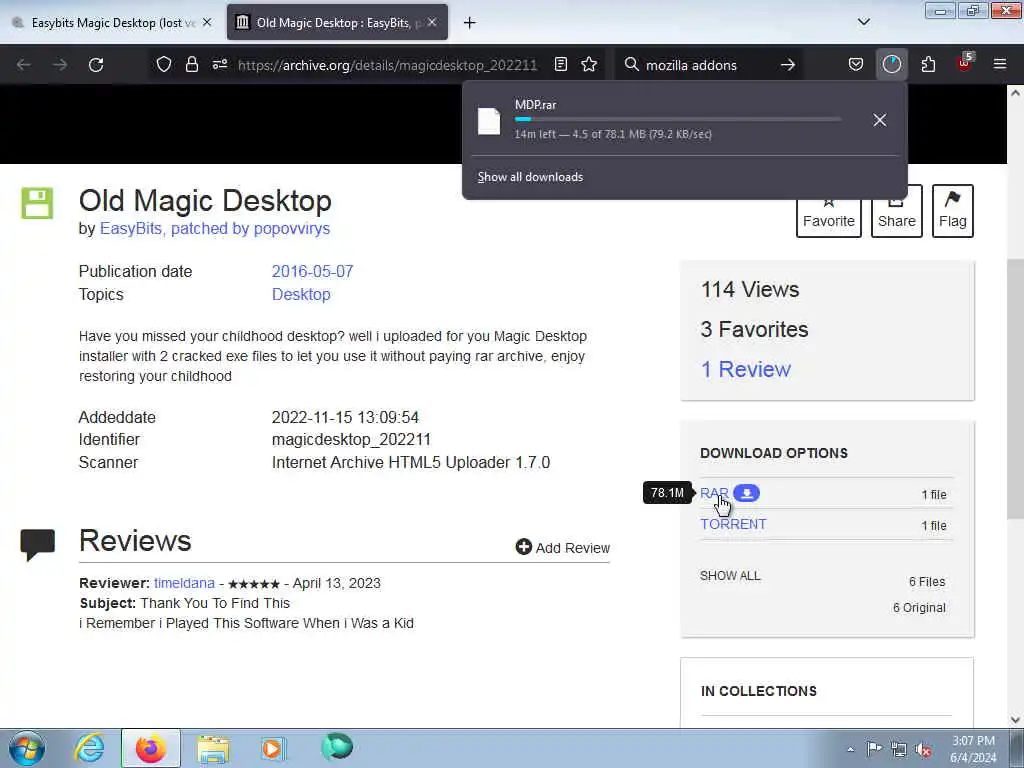Open publication date 2016-05-07 link

[312, 271]
